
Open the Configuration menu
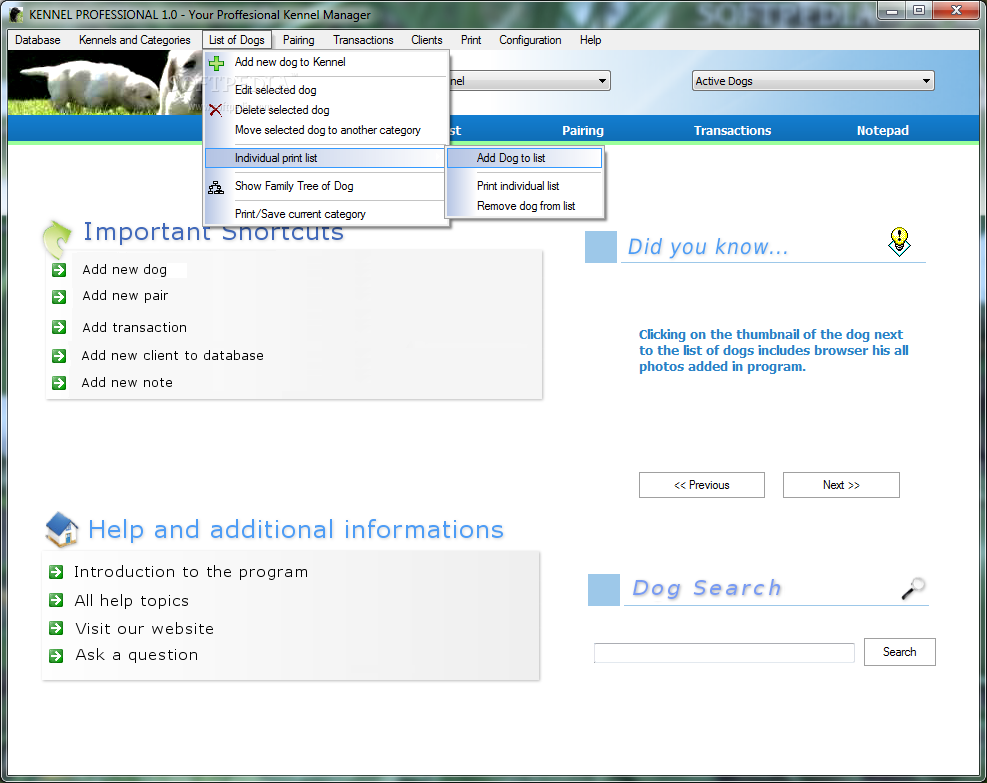530,40
